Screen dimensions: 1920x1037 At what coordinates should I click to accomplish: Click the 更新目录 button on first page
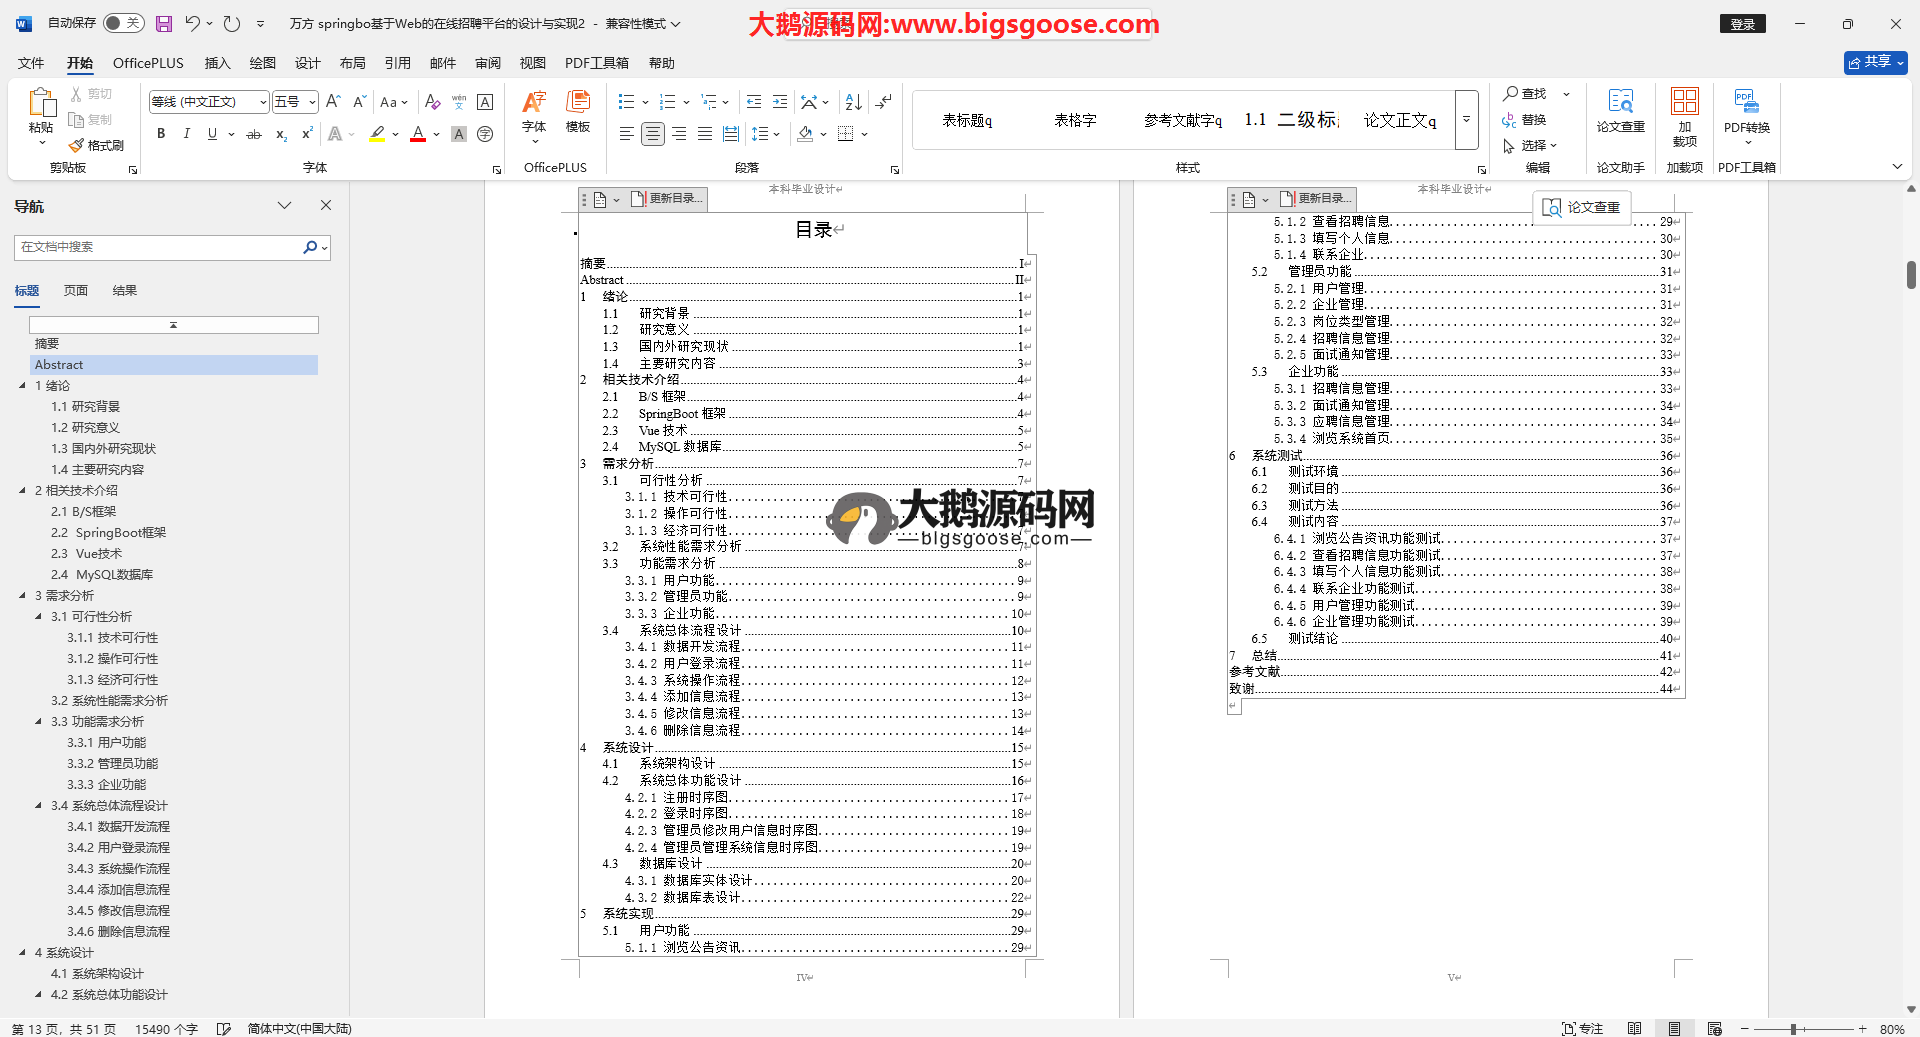pos(667,199)
